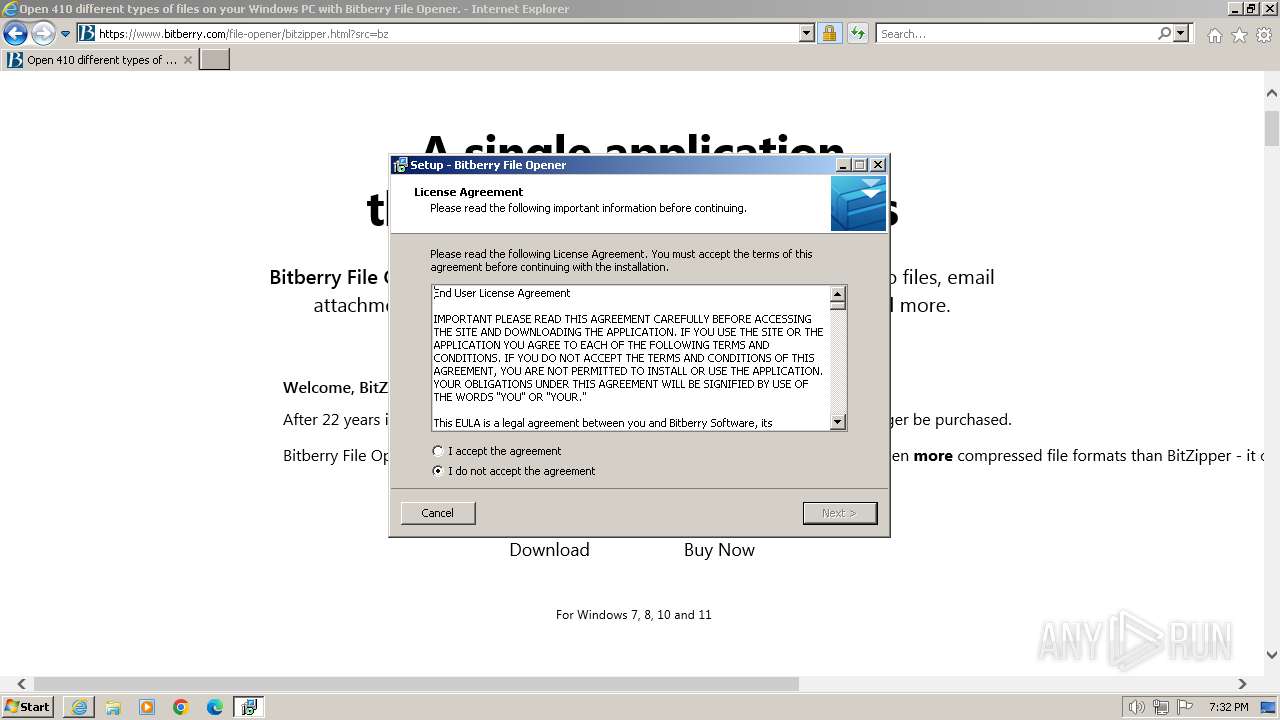Click the page horizontal scrollbar thumb

point(416,684)
